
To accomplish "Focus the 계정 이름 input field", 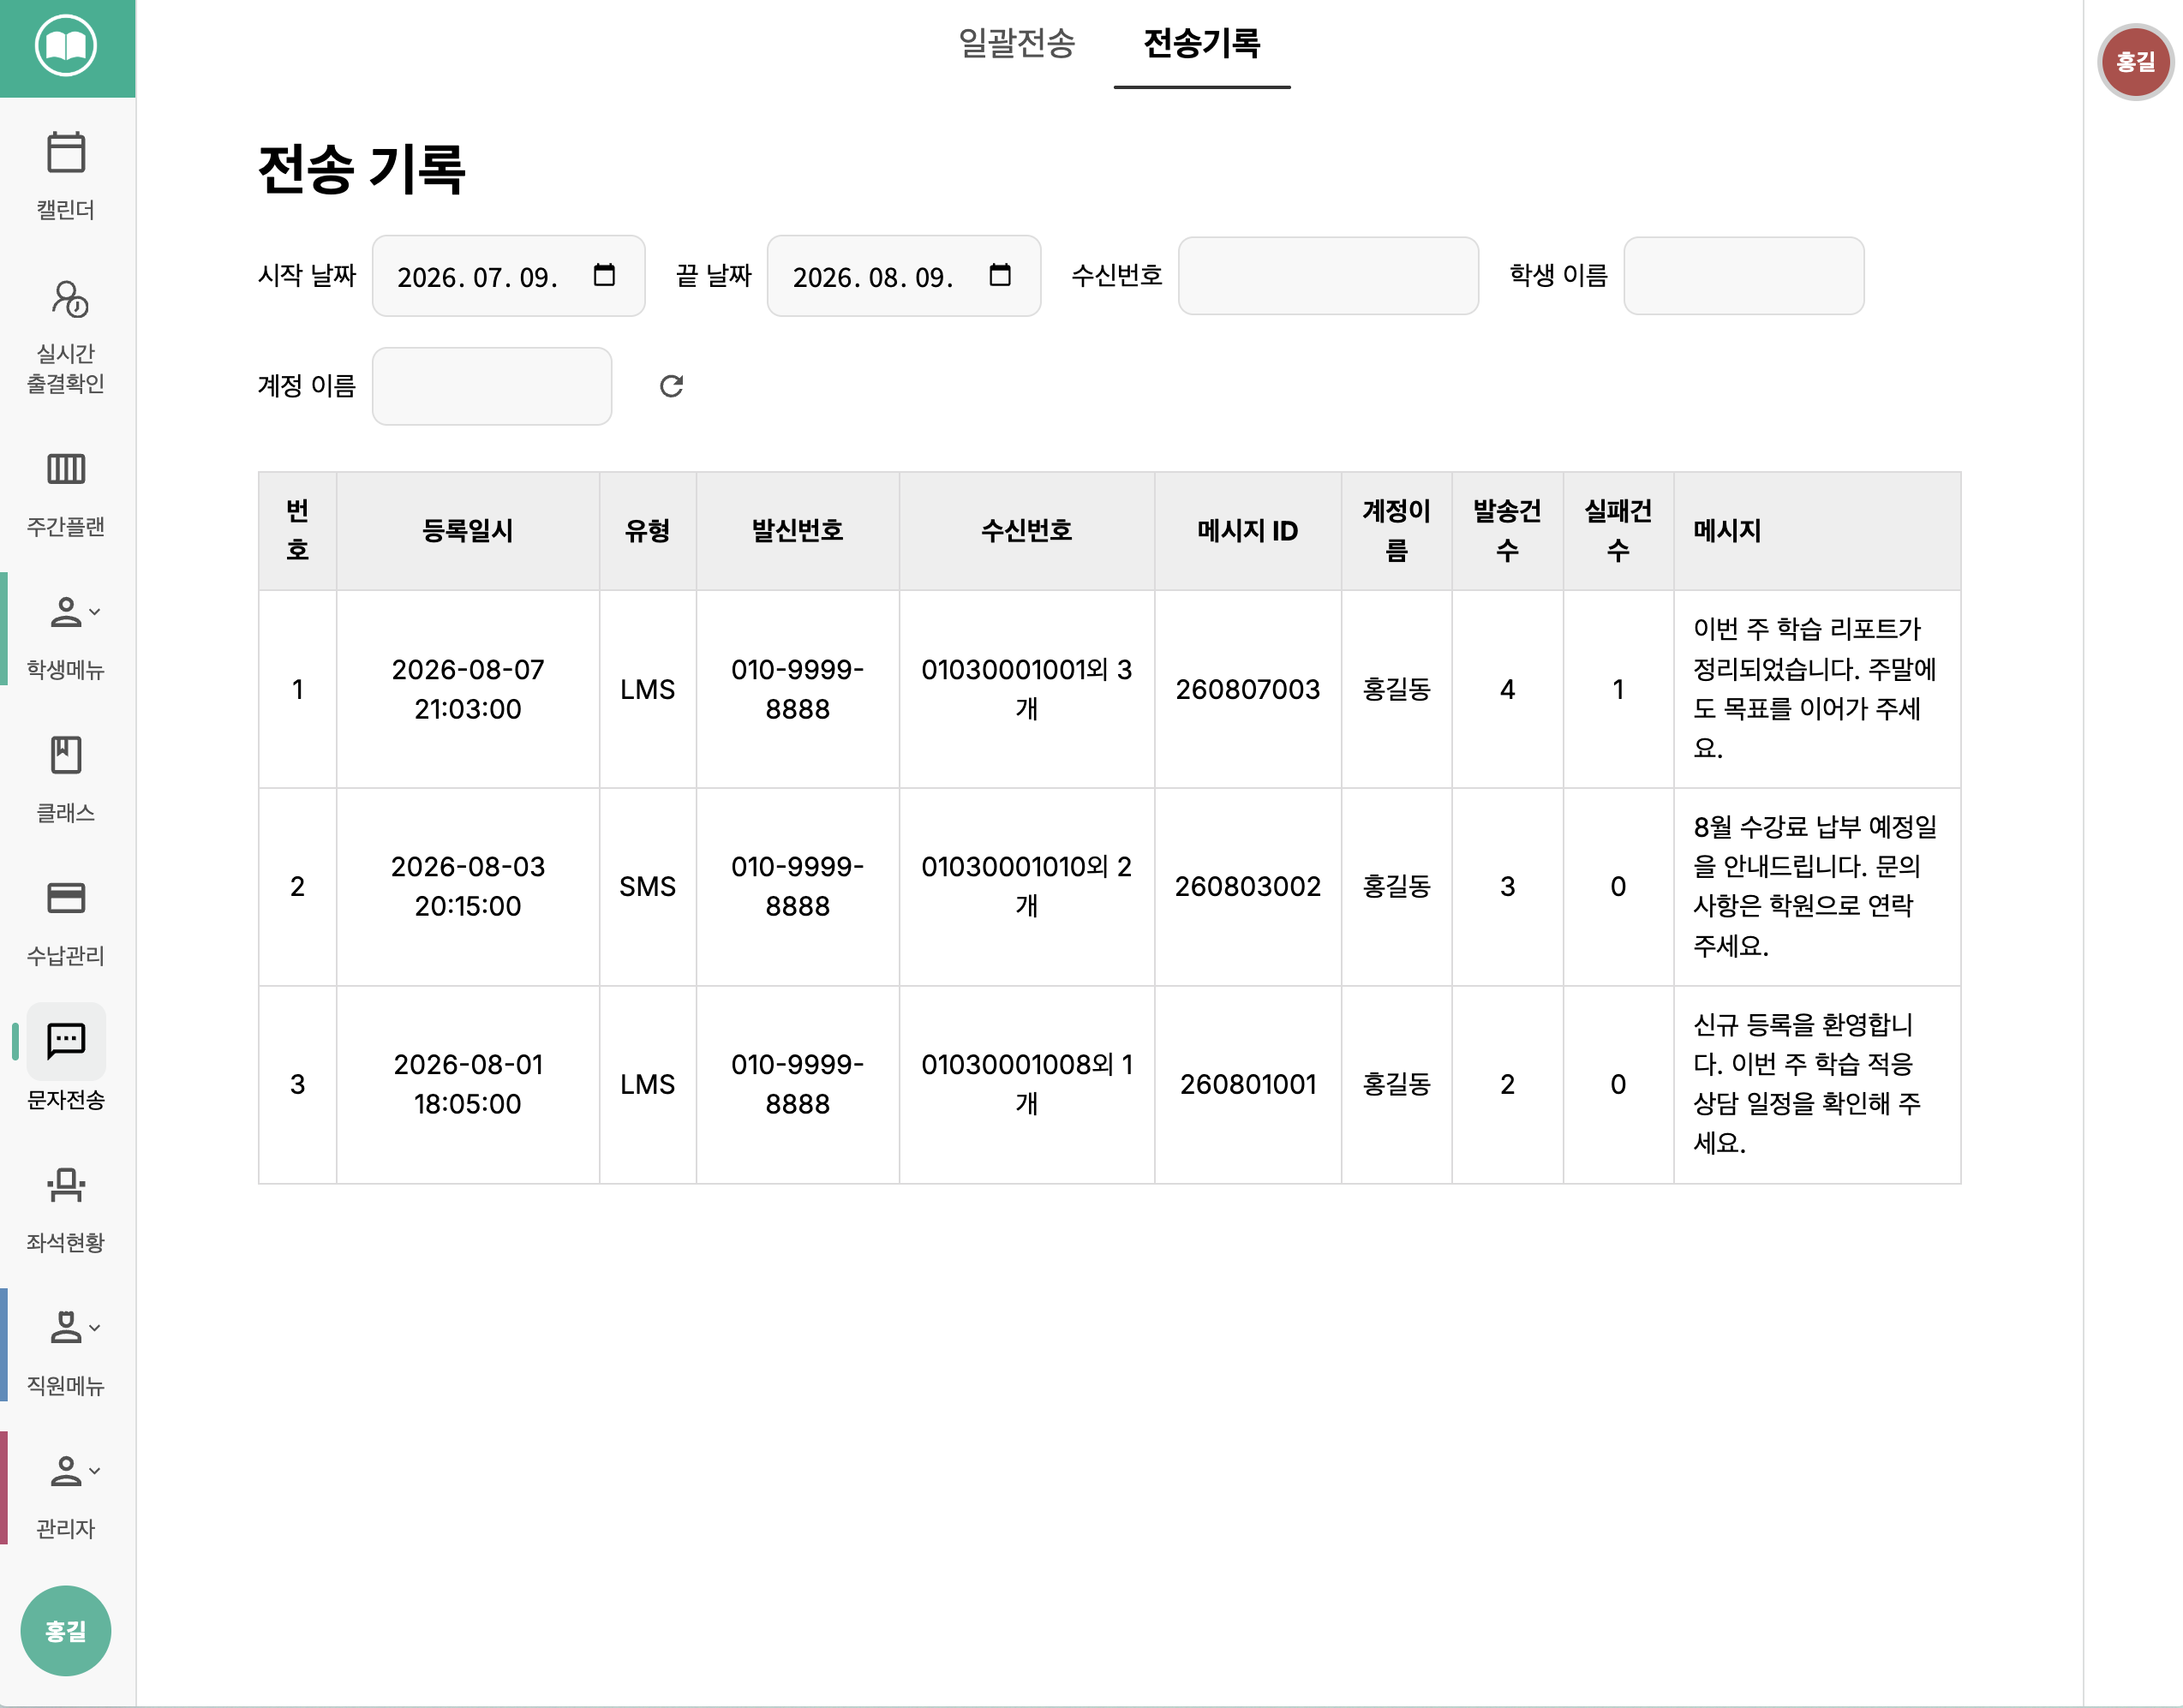I will [x=492, y=386].
